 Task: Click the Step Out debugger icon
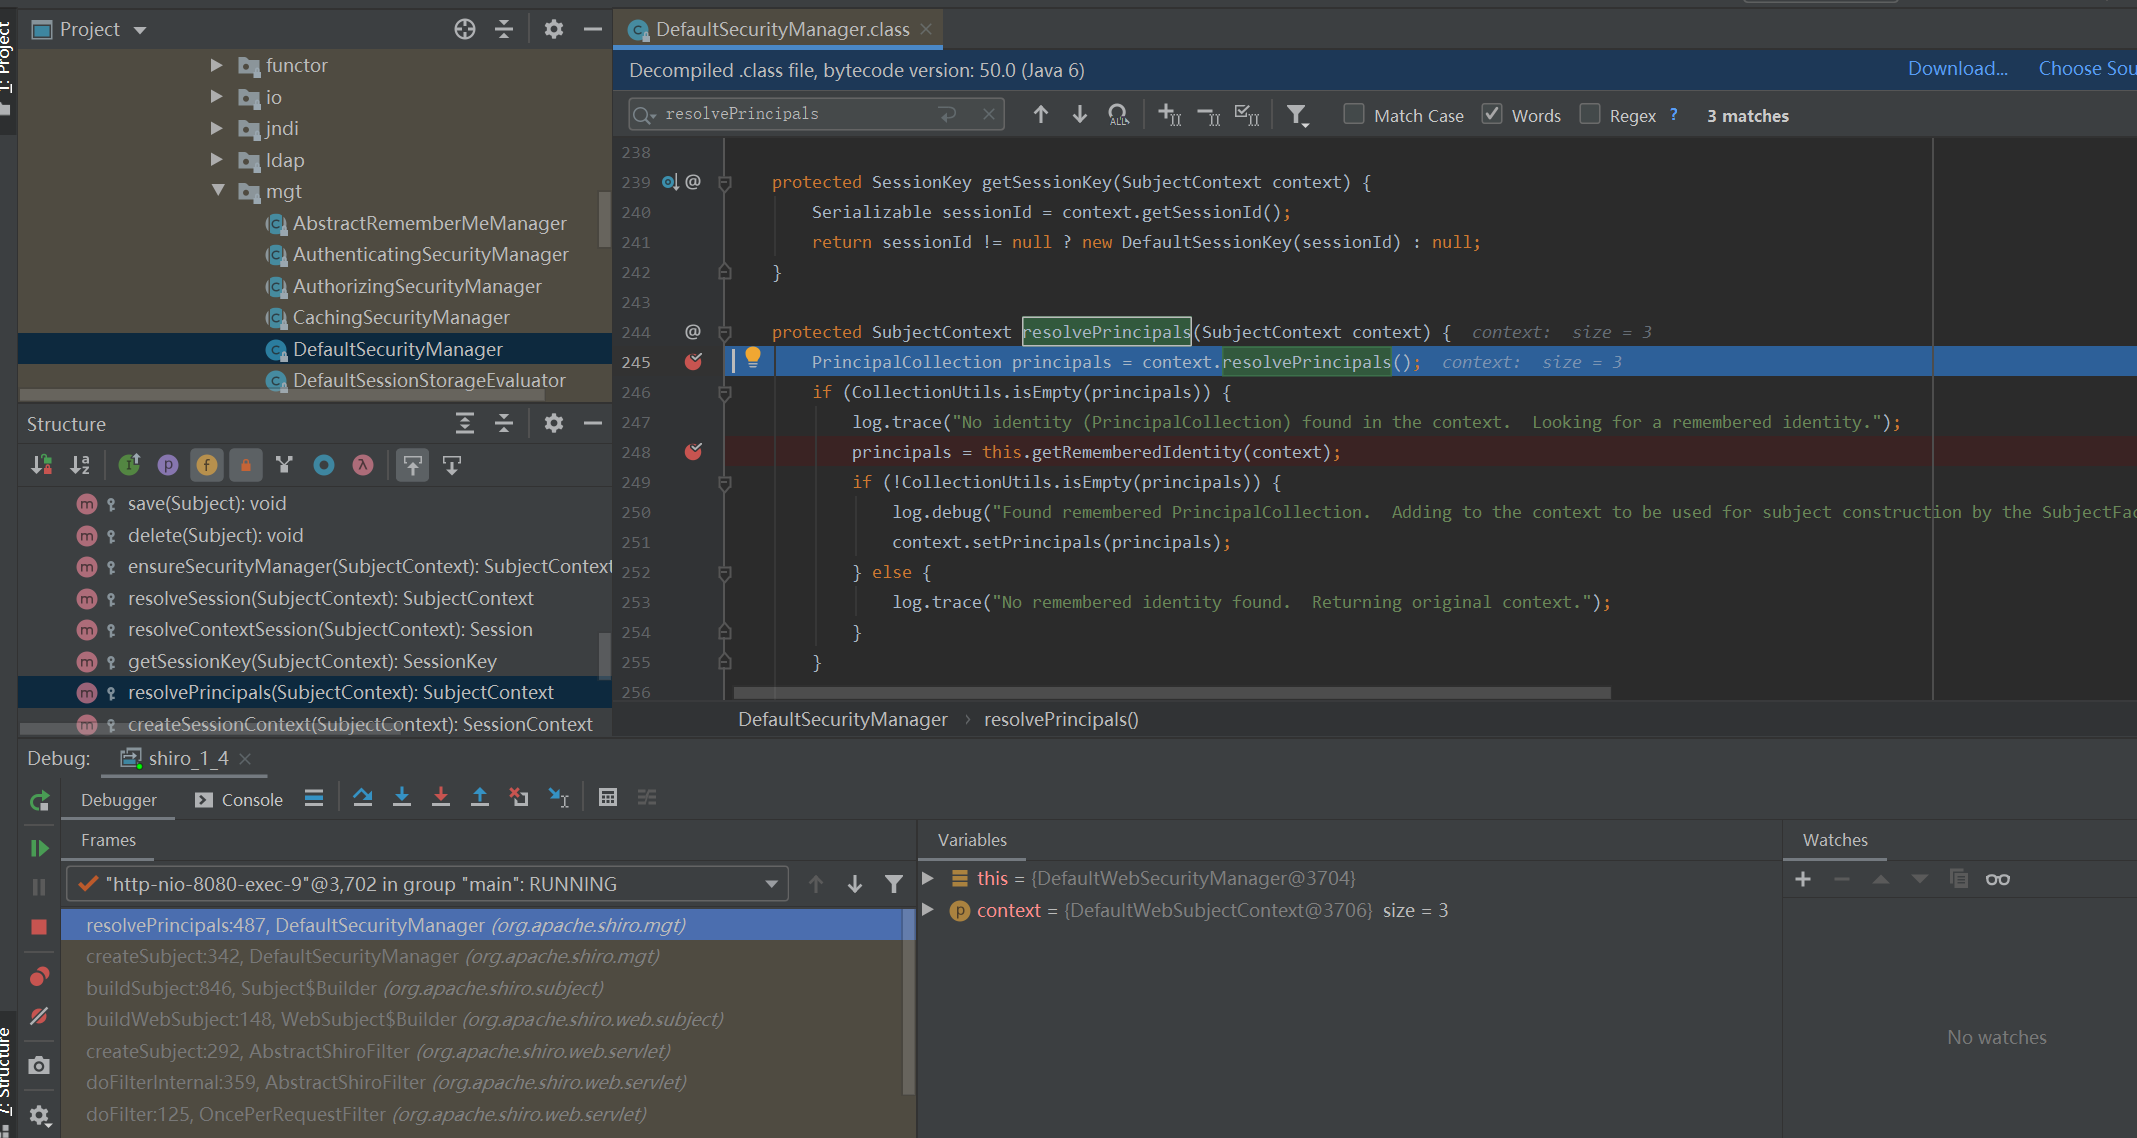coord(480,797)
